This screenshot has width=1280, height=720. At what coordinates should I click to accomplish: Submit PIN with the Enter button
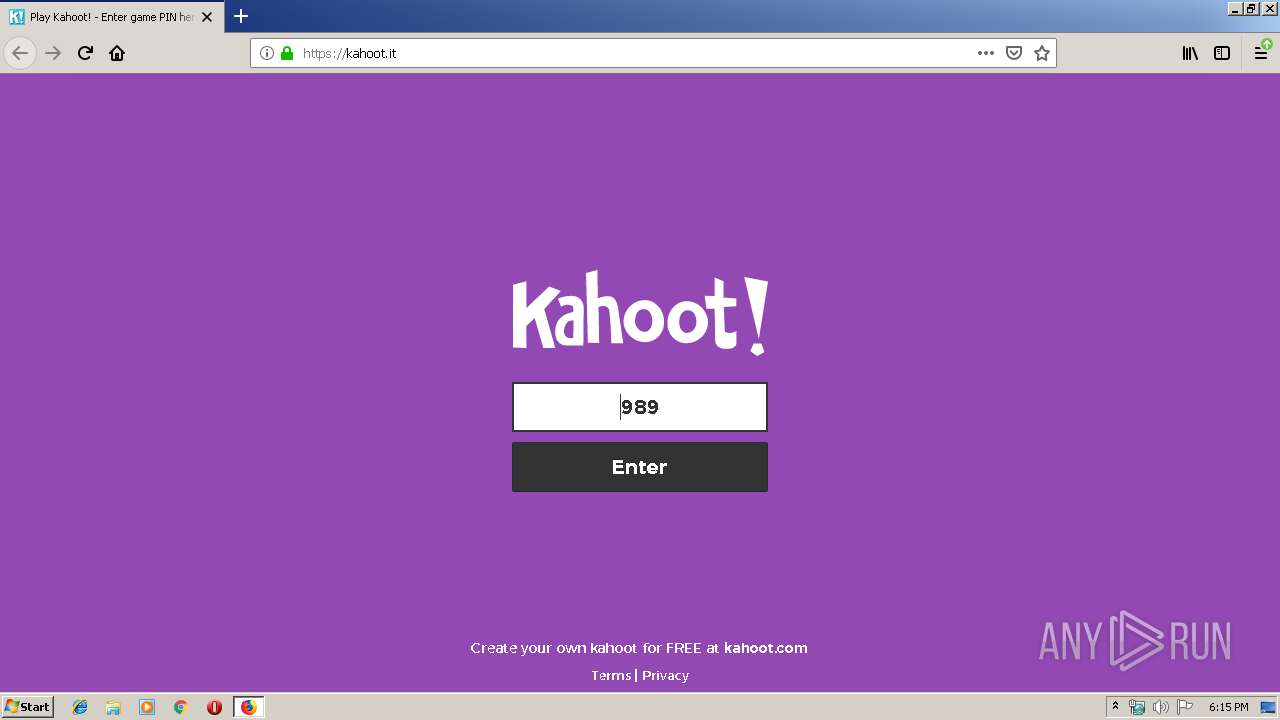(x=640, y=467)
